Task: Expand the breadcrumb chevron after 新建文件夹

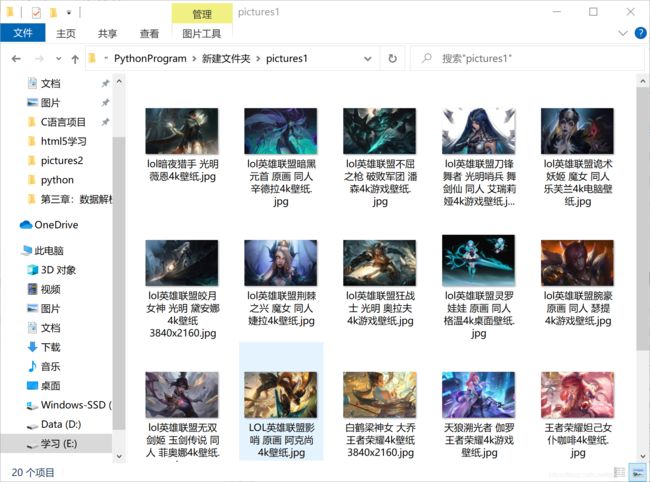Action: coord(258,59)
